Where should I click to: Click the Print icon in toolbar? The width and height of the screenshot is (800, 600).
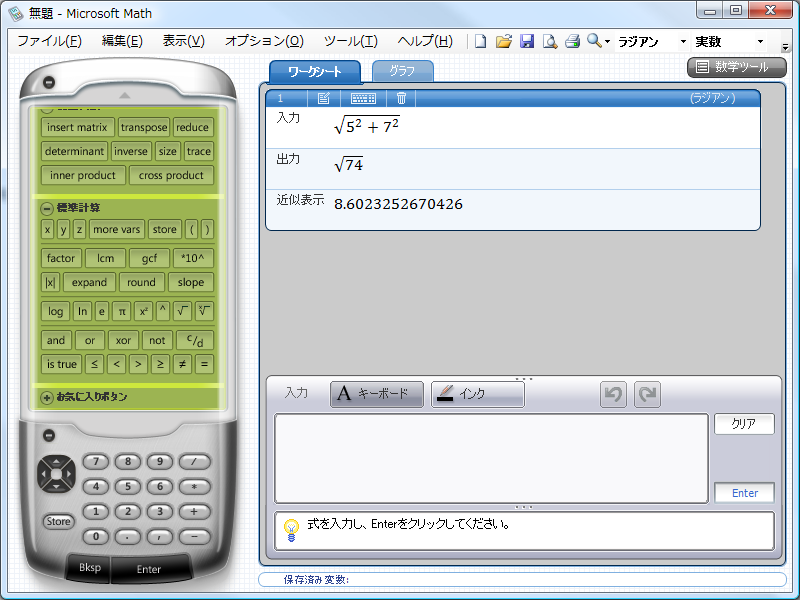click(573, 41)
